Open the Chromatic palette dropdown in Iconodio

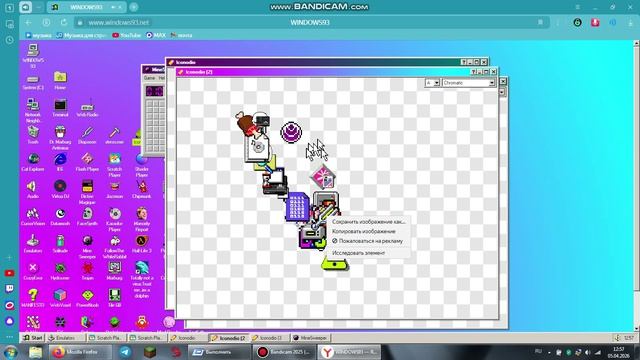469,83
